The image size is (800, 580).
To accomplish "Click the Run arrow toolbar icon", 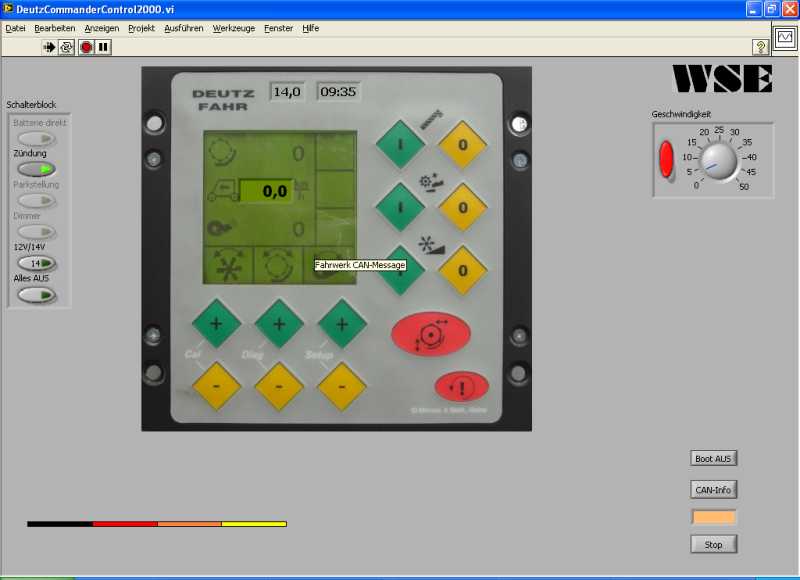I will click(49, 47).
